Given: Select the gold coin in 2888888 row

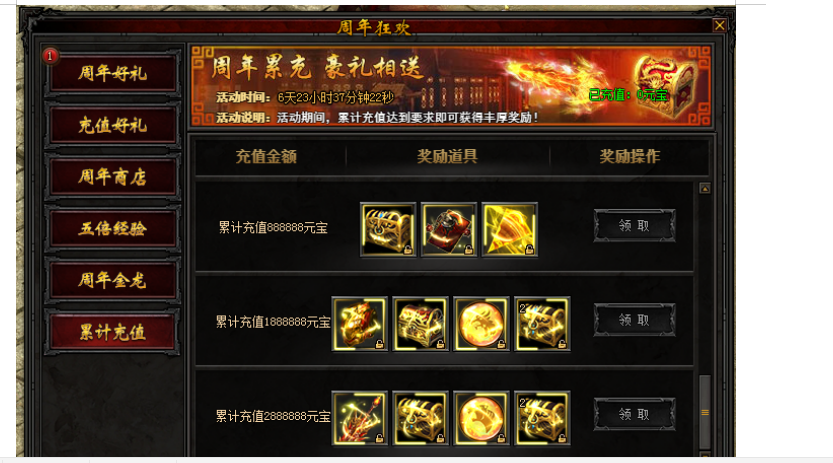Looking at the screenshot, I should tap(481, 418).
